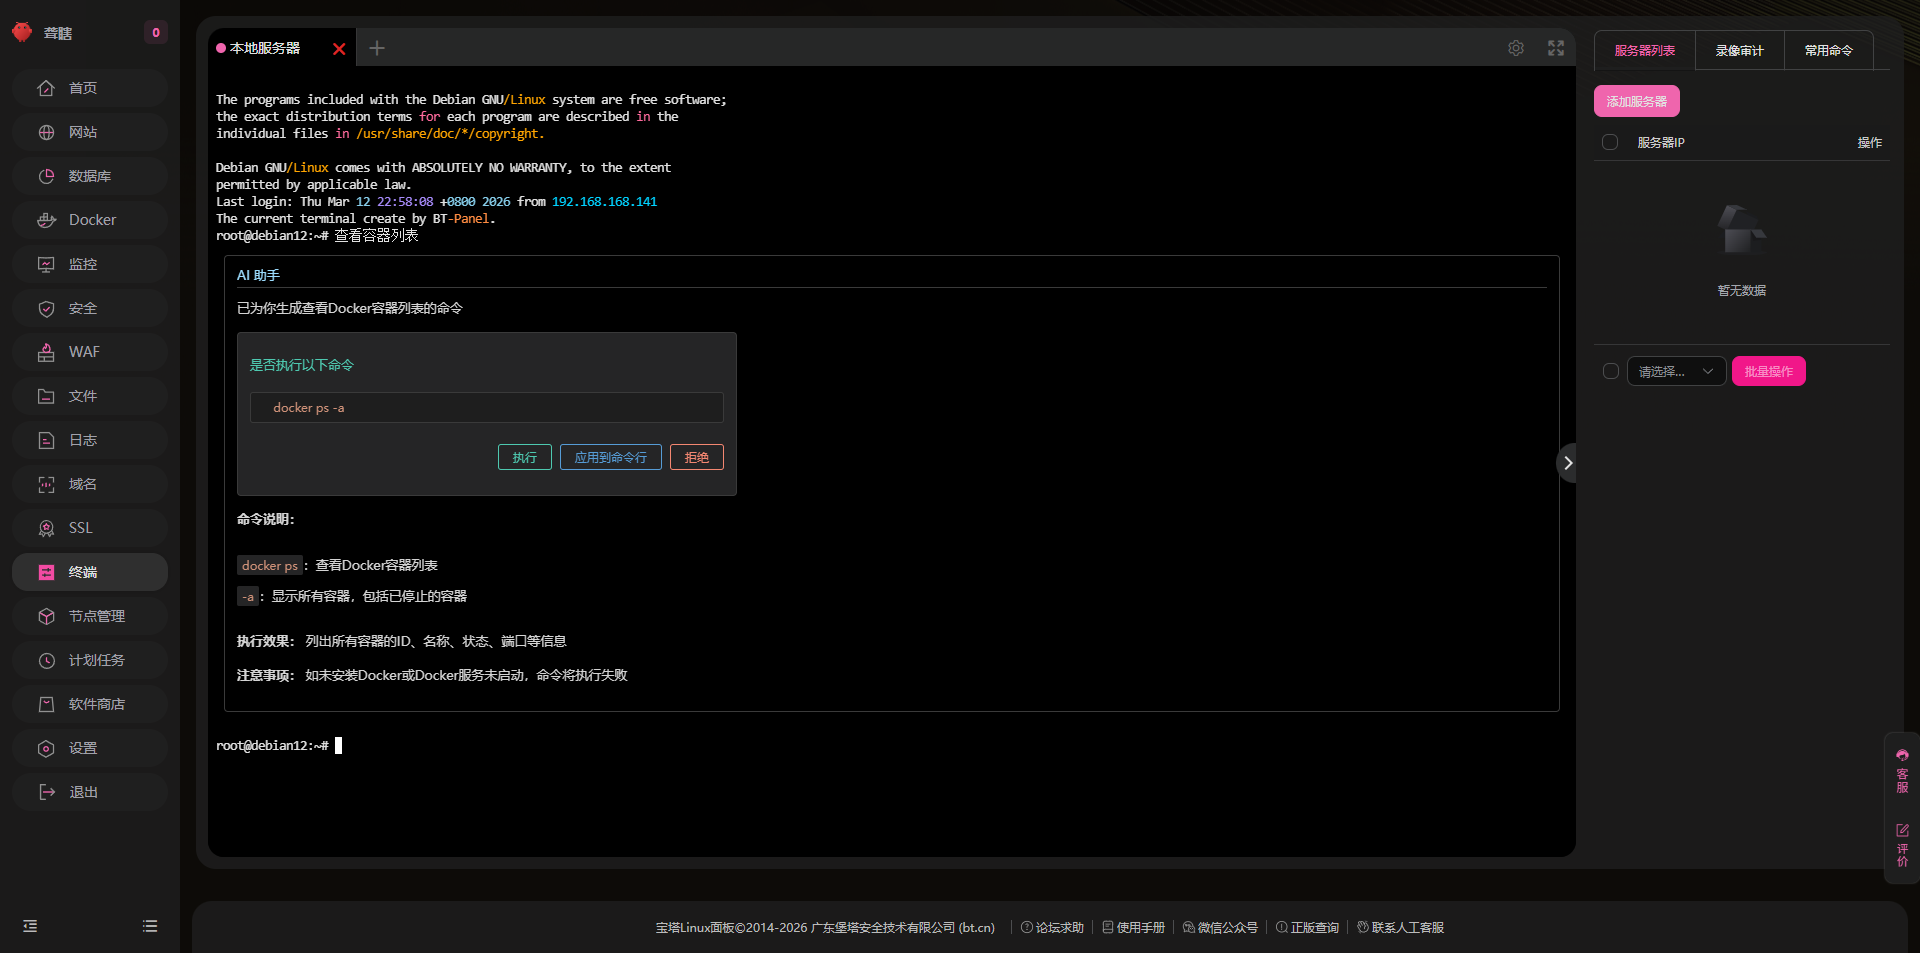
Task: Click the 拒绝 button to reject command
Action: point(696,457)
